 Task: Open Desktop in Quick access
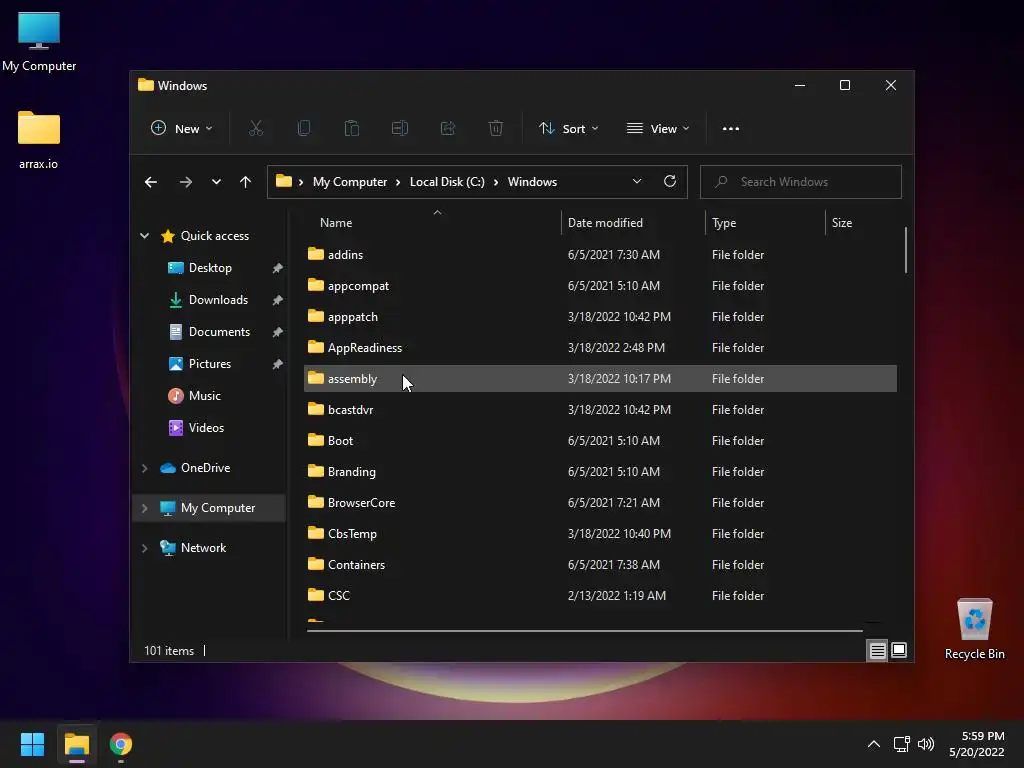point(210,268)
